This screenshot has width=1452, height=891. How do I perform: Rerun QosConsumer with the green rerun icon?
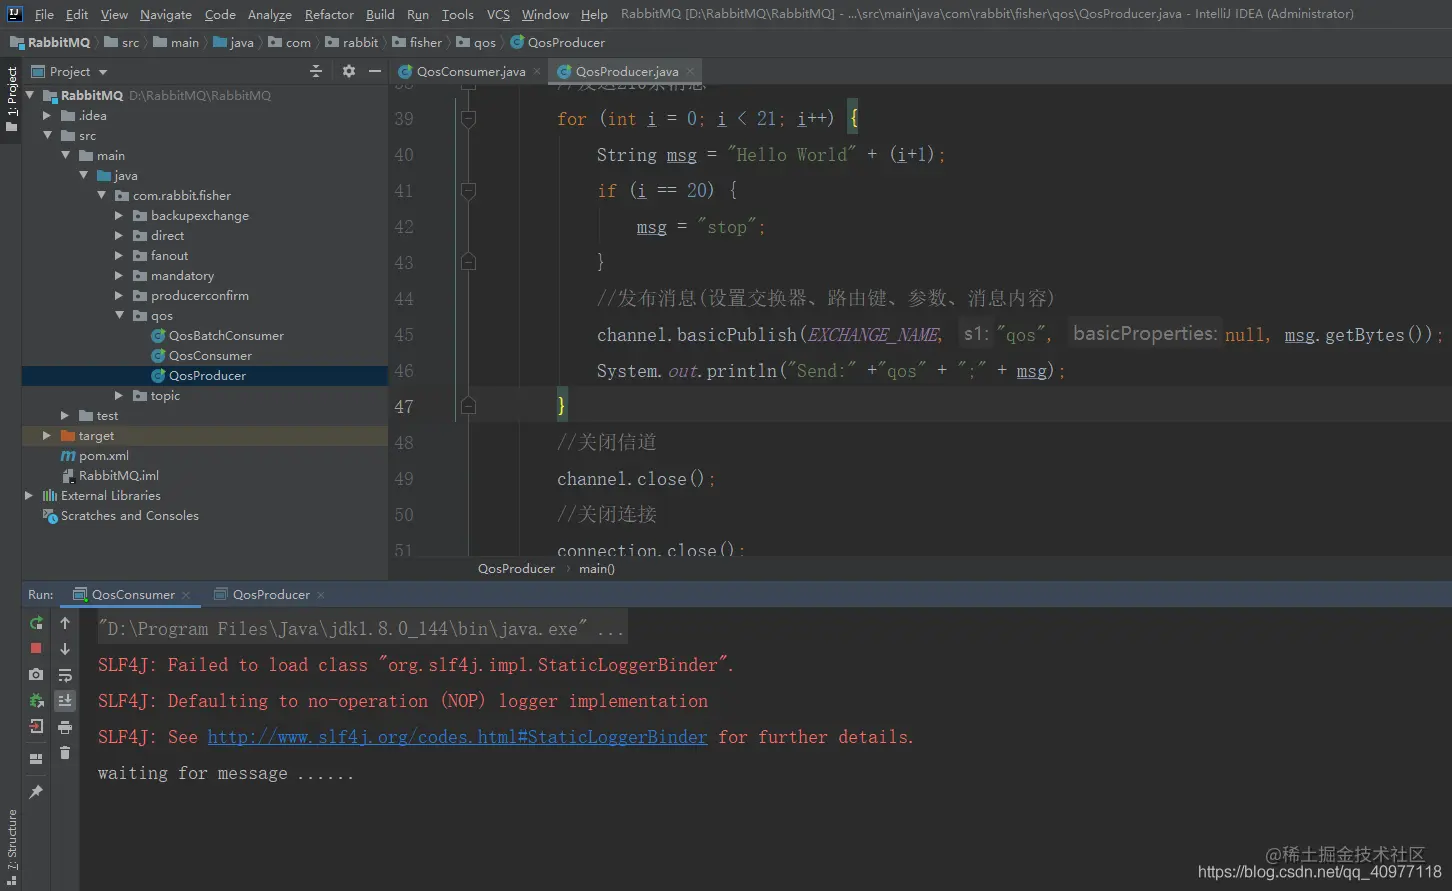pos(36,623)
